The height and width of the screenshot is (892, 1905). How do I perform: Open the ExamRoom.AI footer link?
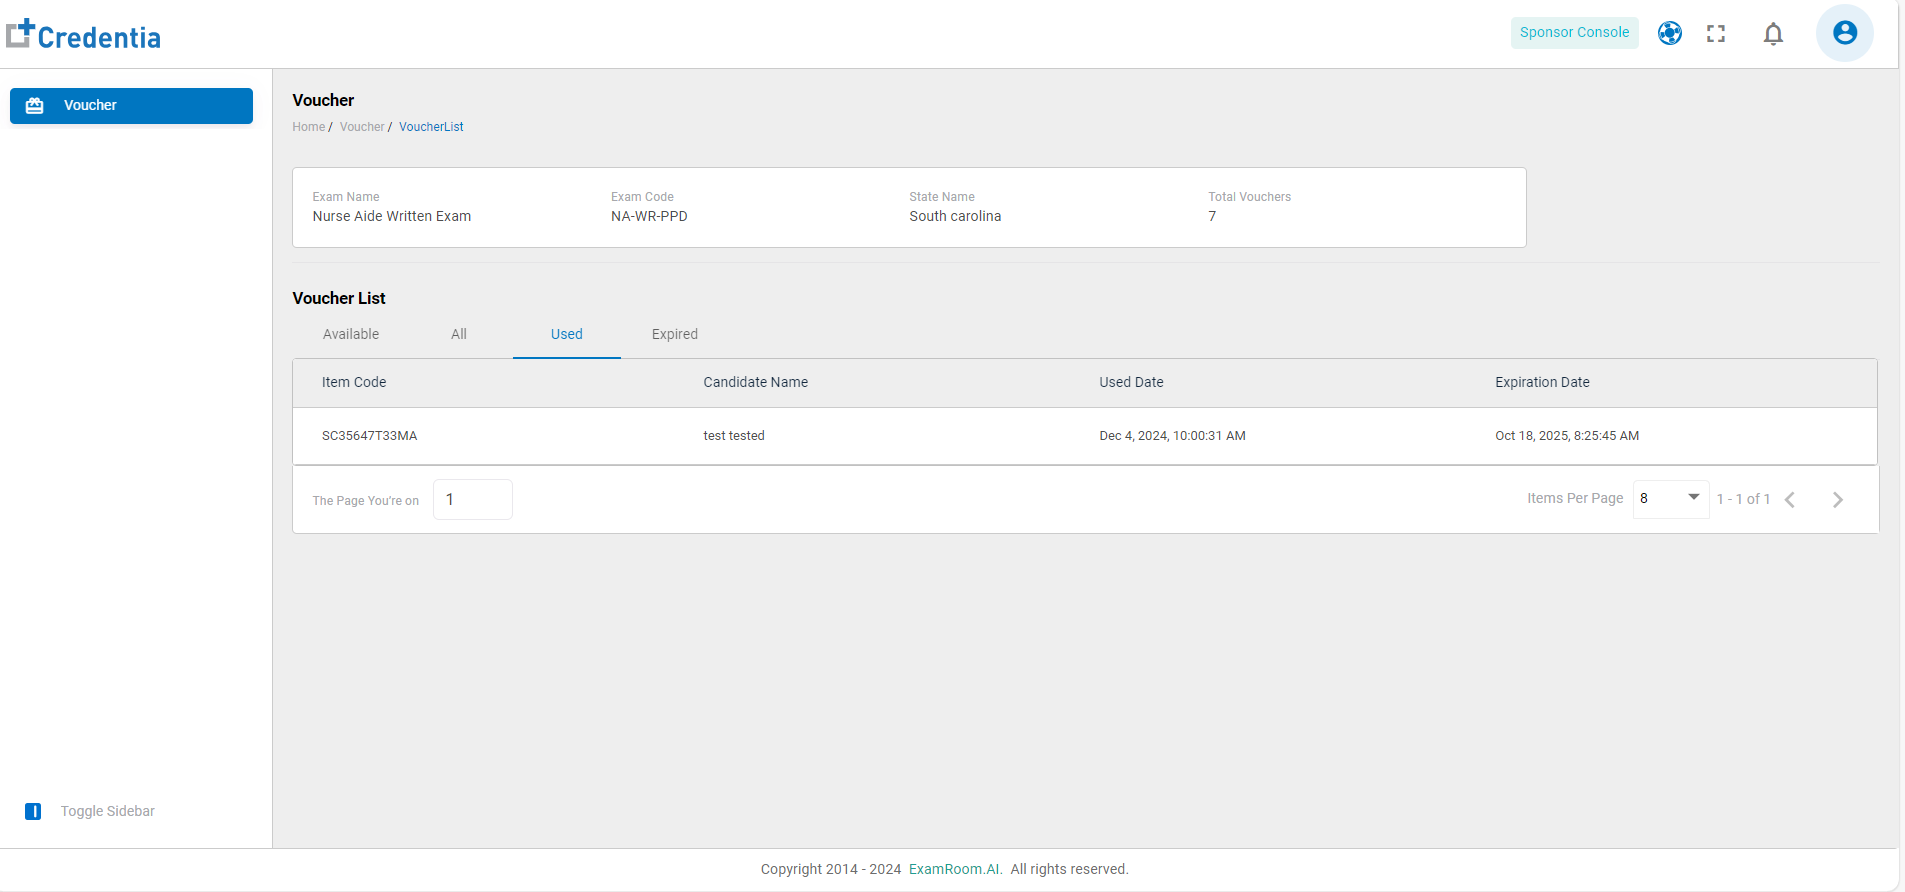click(x=955, y=869)
